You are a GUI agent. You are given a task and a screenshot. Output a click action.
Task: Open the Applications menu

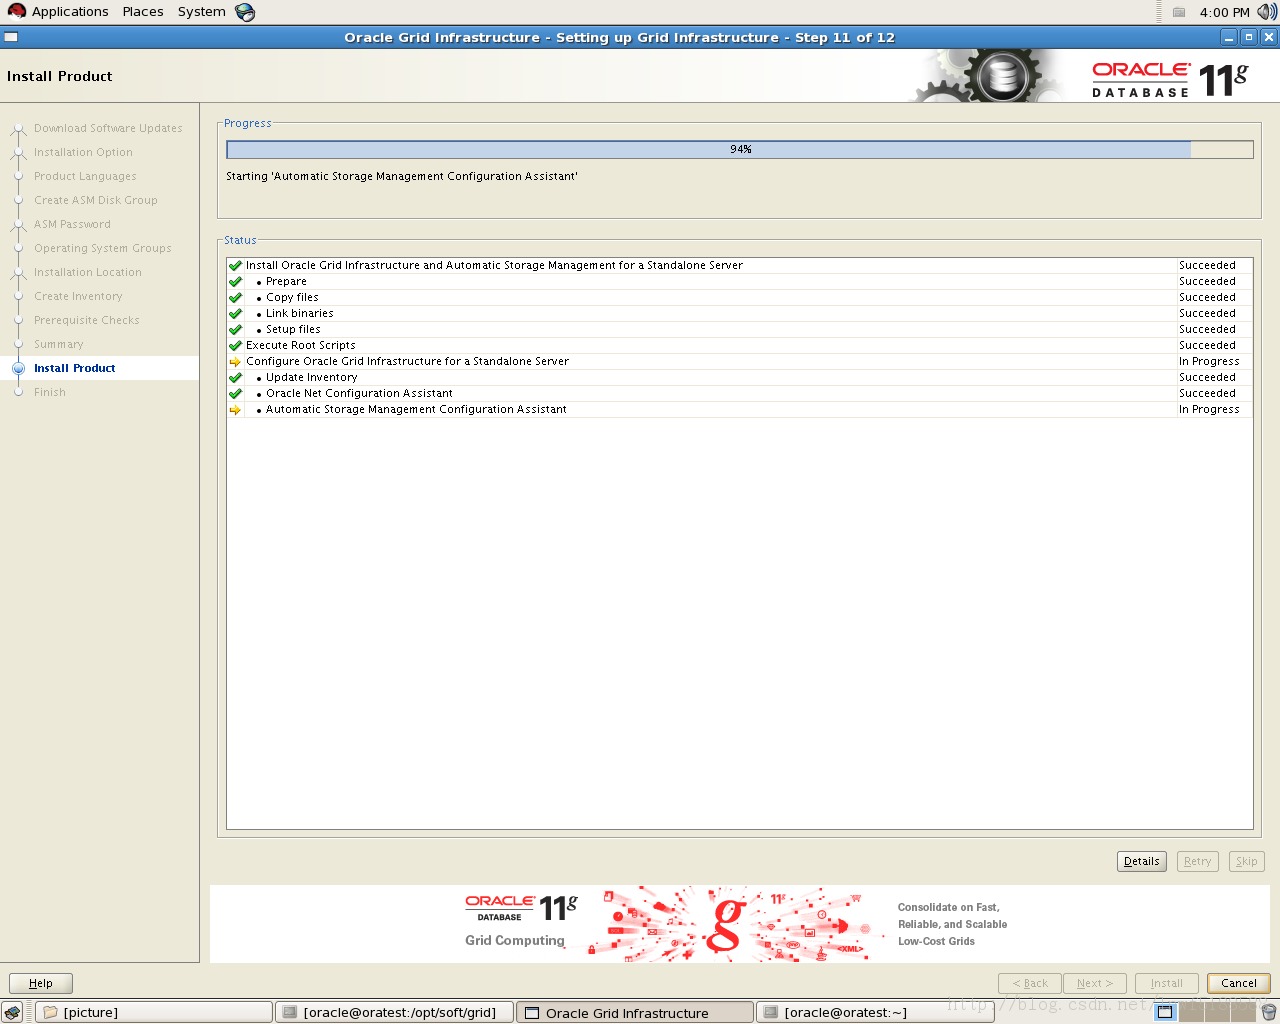pyautogui.click(x=70, y=12)
